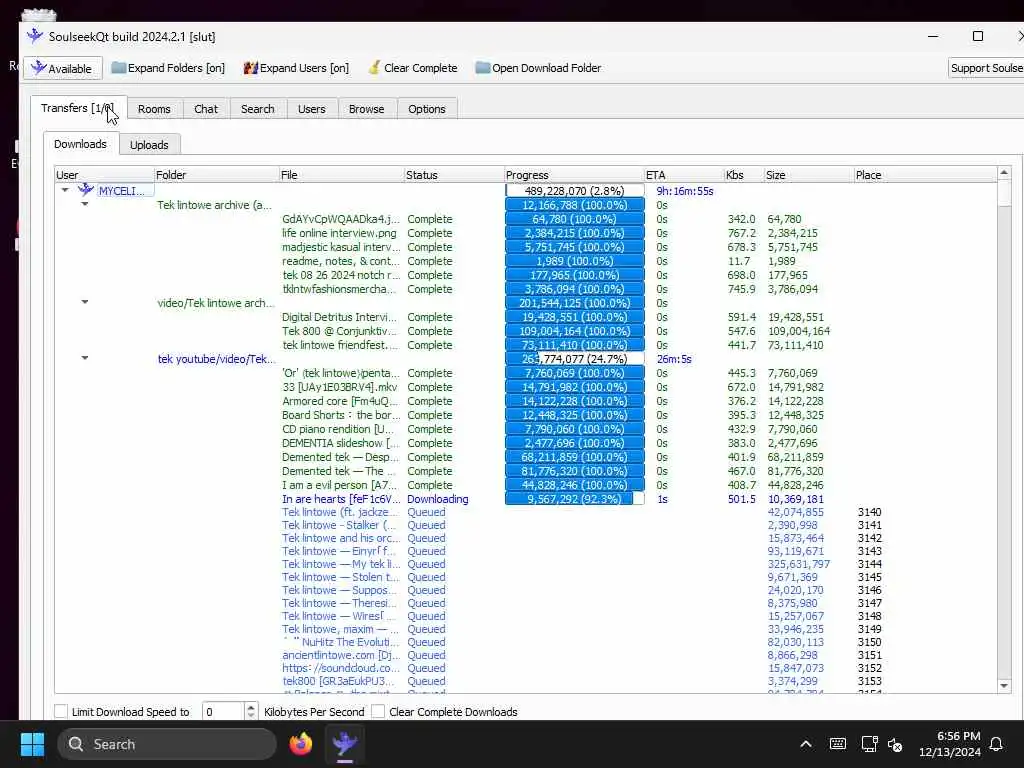Decrease speed limit with down stepper arrow
Screen dimensions: 1024x768
coord(251,716)
